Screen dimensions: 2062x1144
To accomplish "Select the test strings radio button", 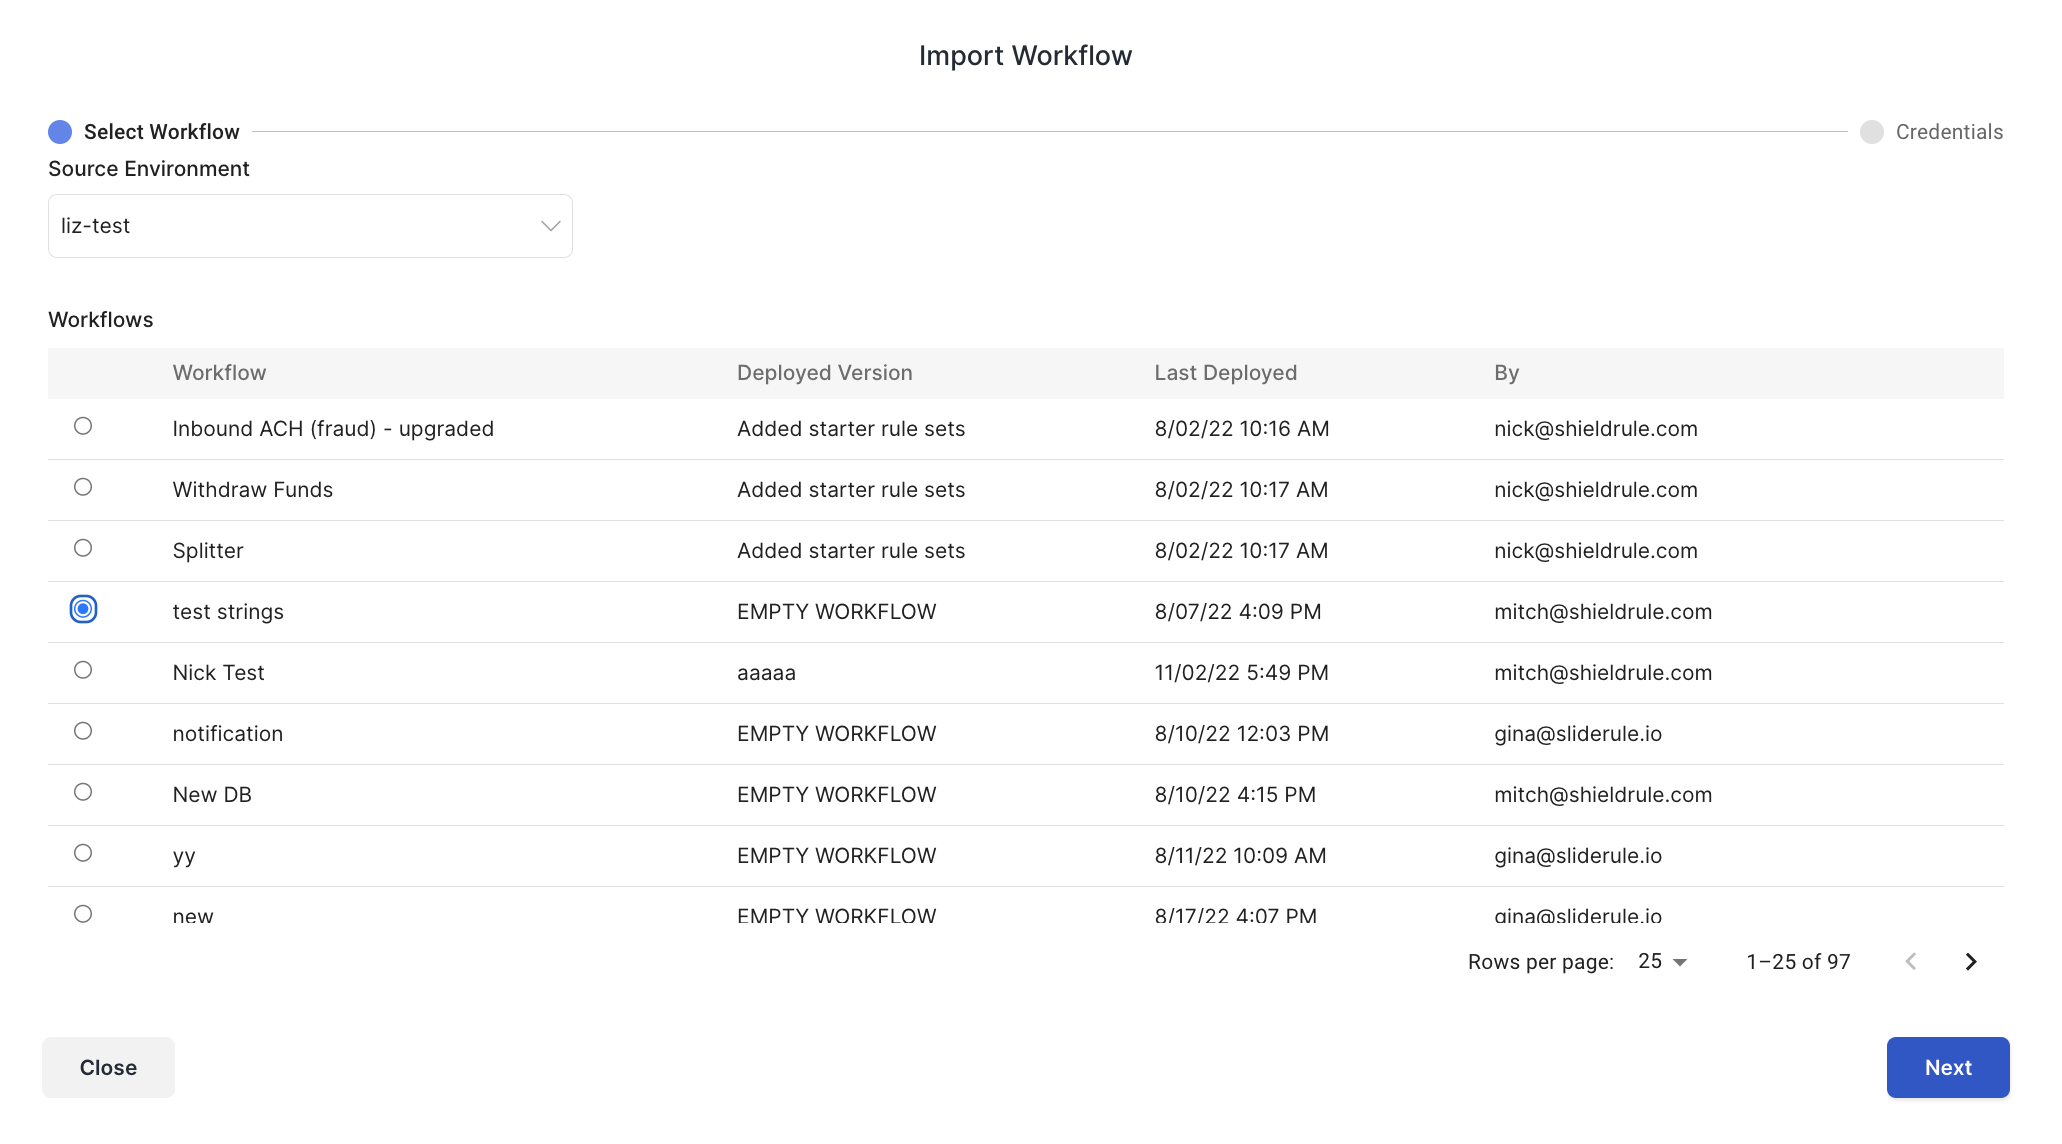I will [x=83, y=609].
